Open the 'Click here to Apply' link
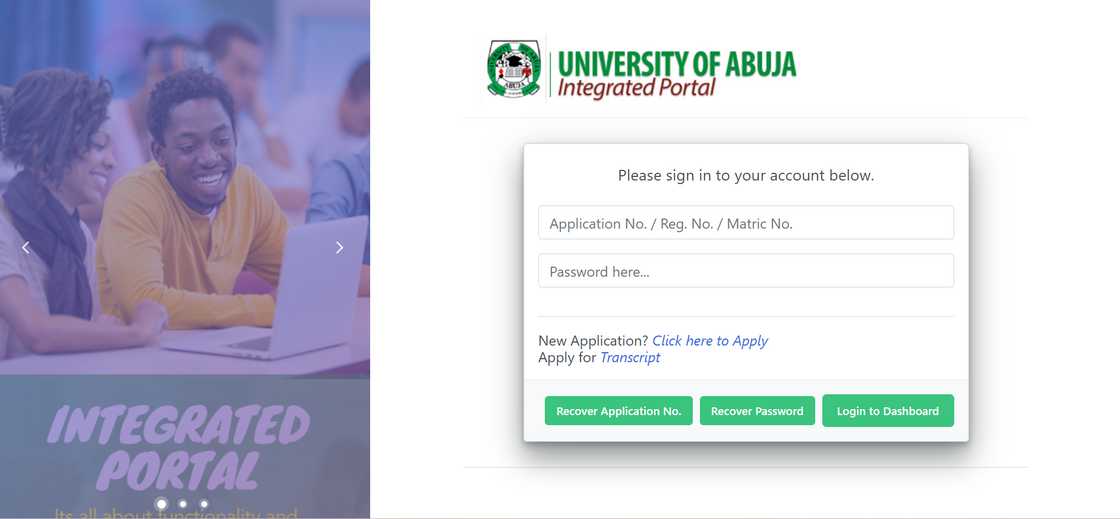 (x=710, y=341)
